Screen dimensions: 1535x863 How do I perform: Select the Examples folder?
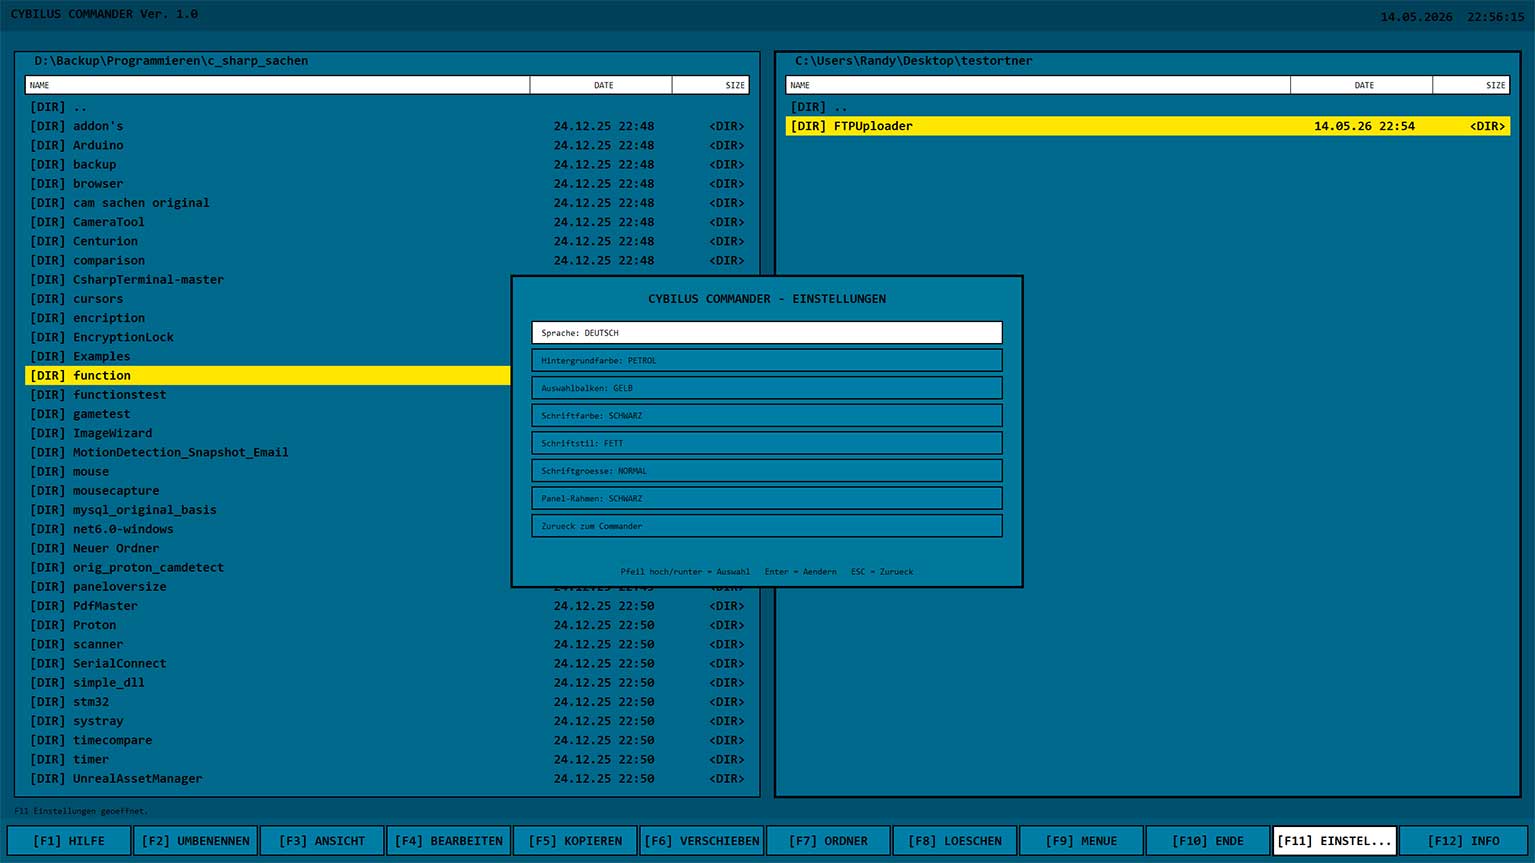point(268,356)
